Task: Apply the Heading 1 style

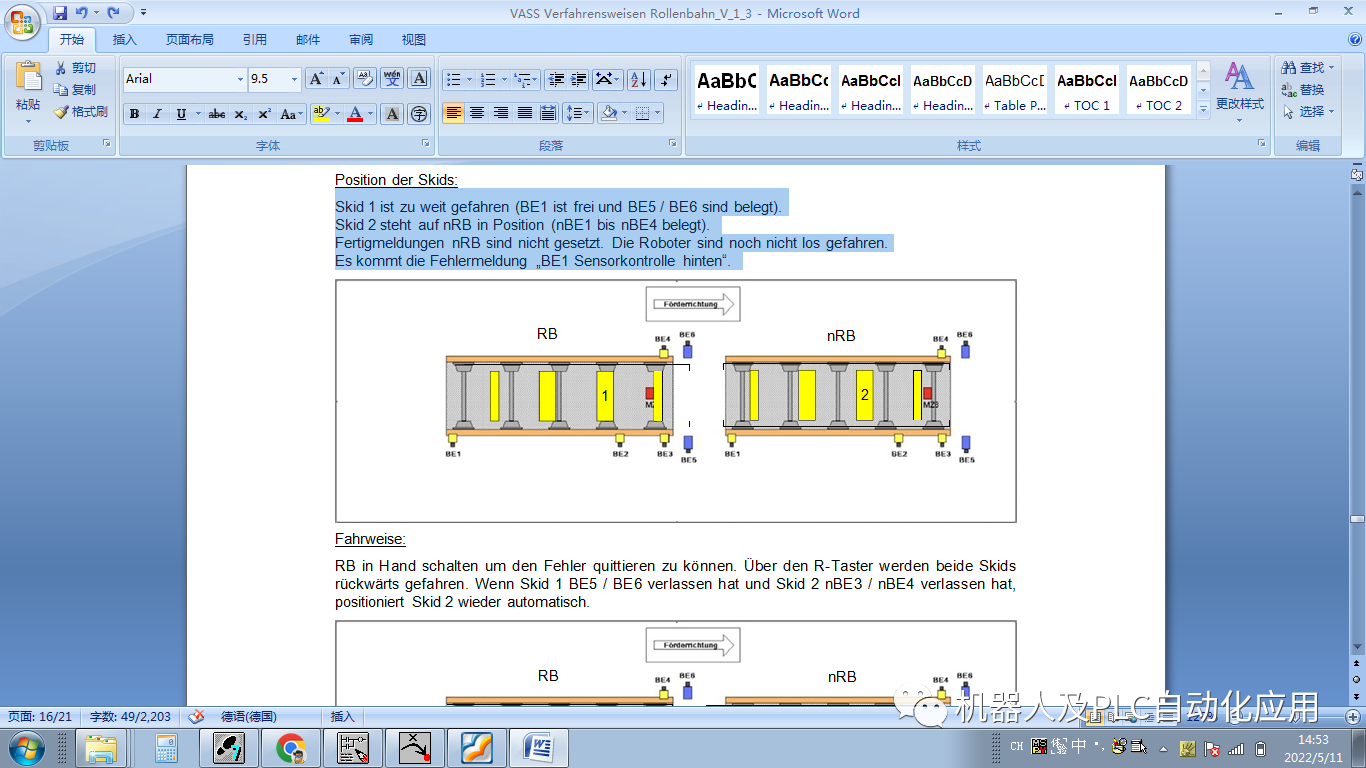Action: [725, 88]
